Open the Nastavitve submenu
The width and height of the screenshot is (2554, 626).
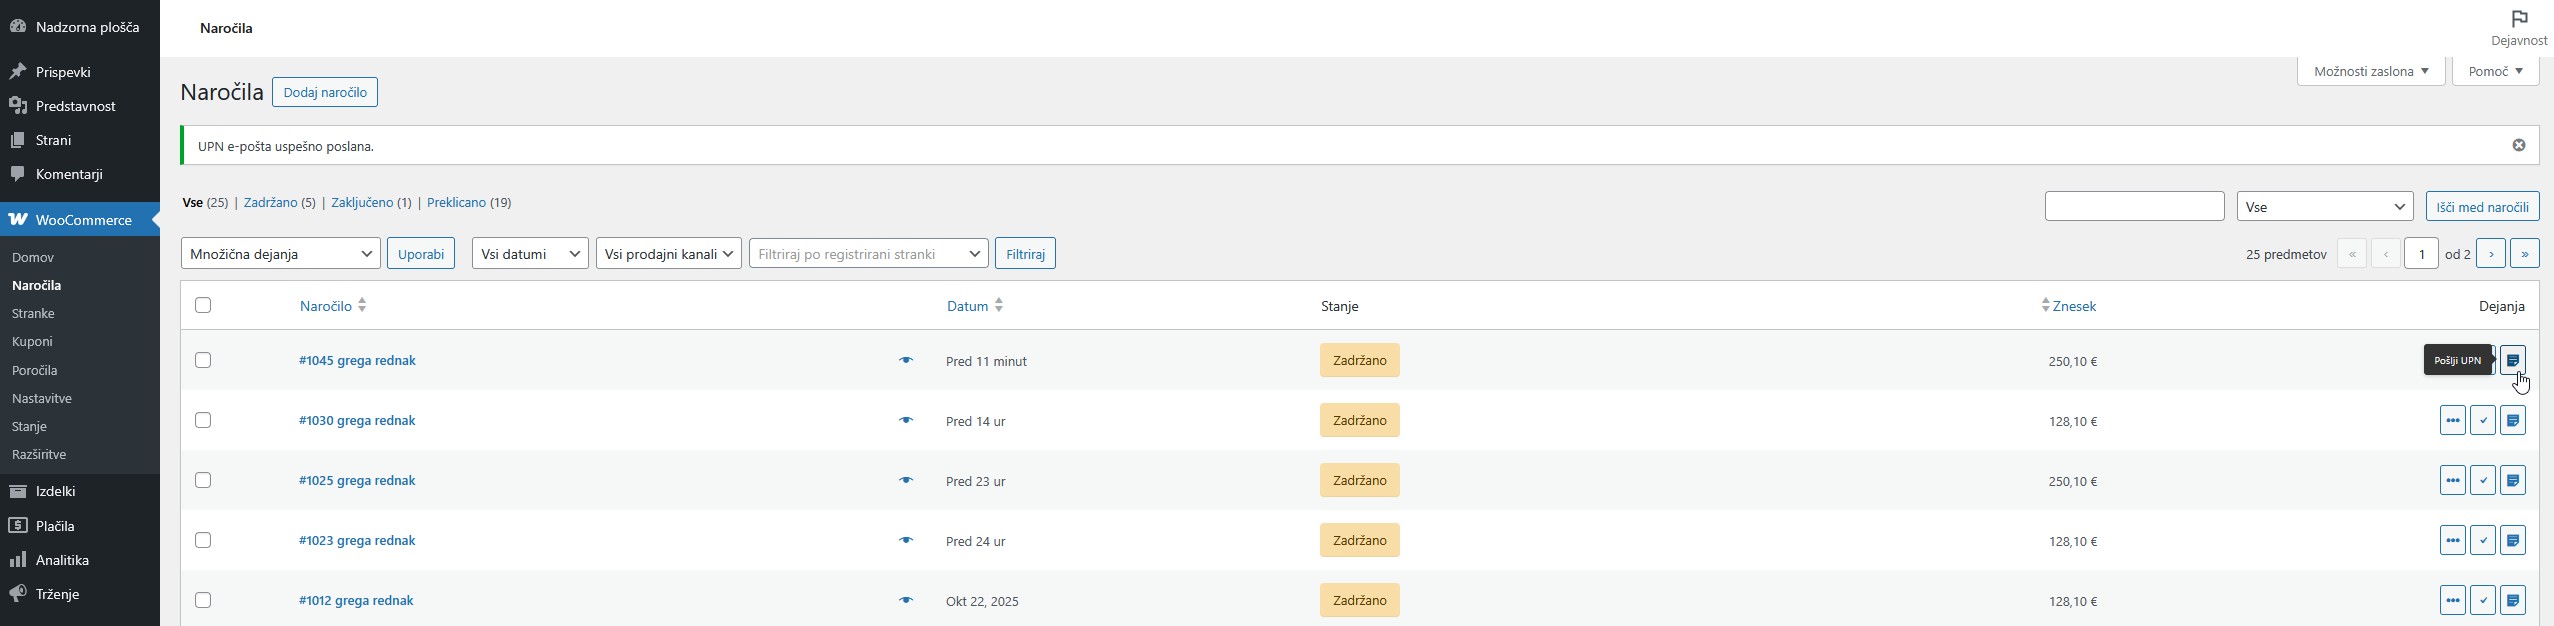click(x=42, y=398)
